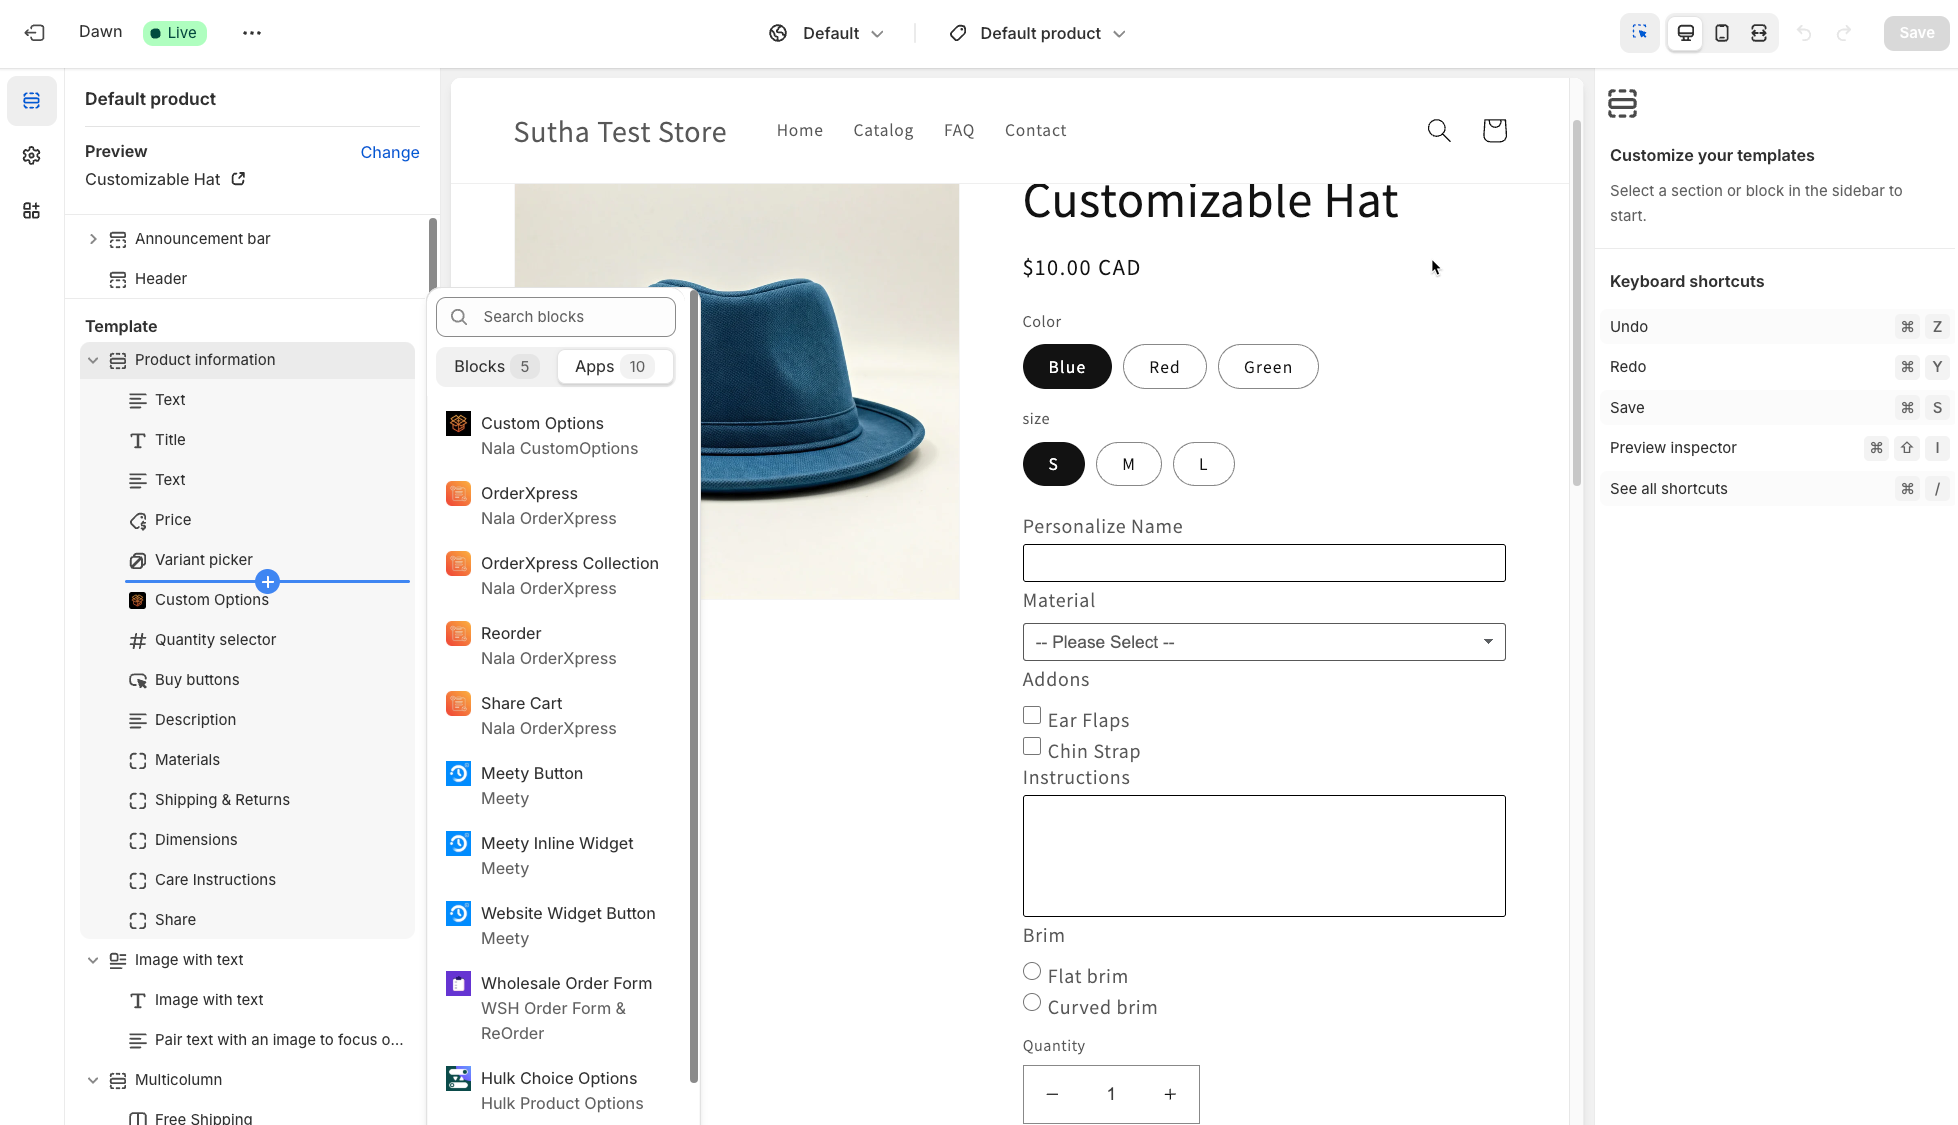The width and height of the screenshot is (1958, 1125).
Task: Choose the Red color variant pill
Action: [1164, 367]
